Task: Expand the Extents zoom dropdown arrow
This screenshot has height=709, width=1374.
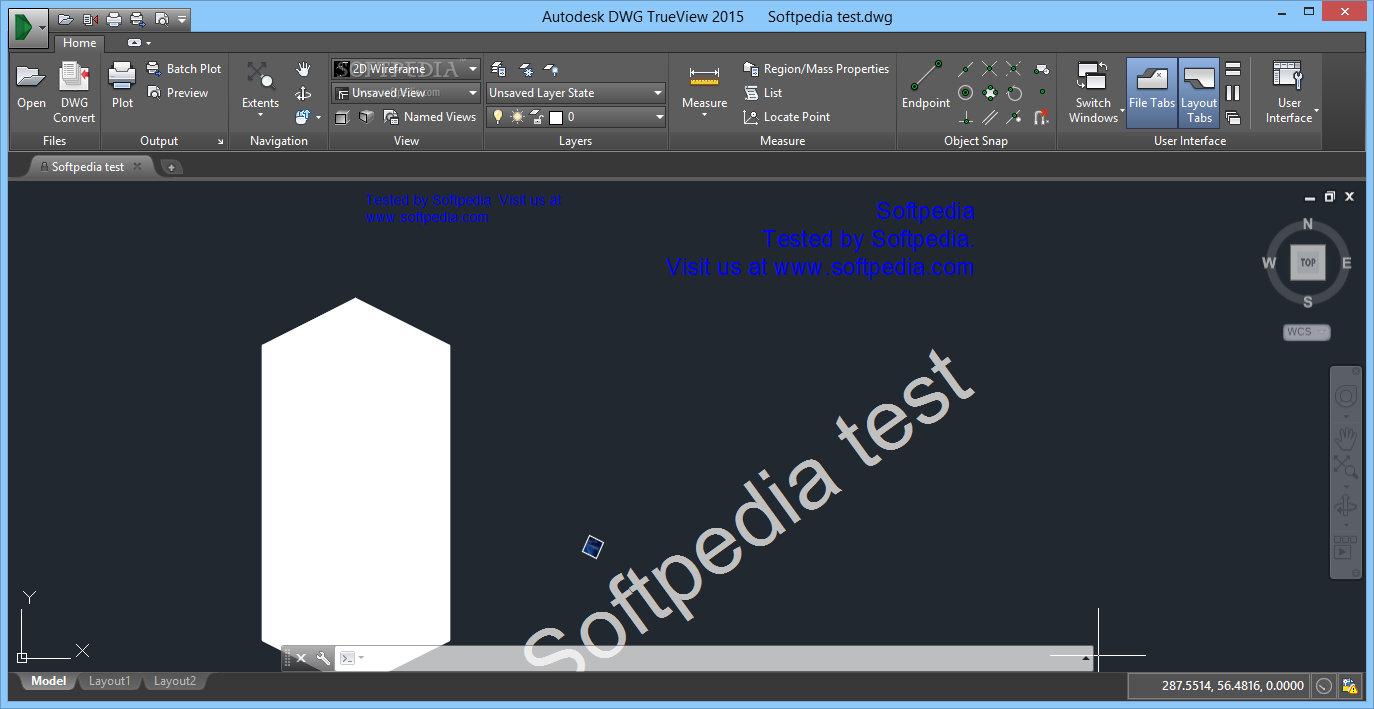Action: [261, 115]
